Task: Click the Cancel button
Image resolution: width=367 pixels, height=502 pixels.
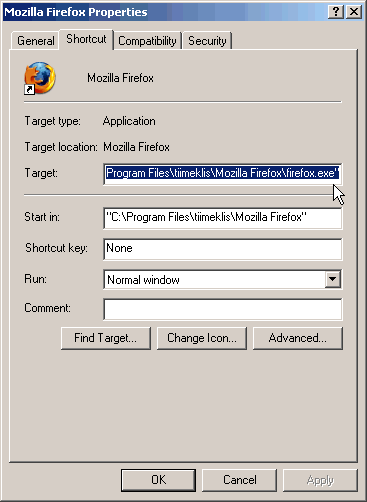Action: point(239,480)
